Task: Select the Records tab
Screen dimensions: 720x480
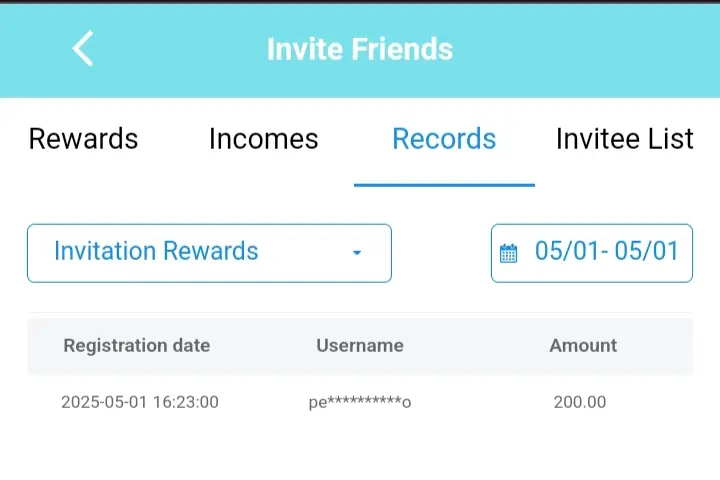Action: 444,139
